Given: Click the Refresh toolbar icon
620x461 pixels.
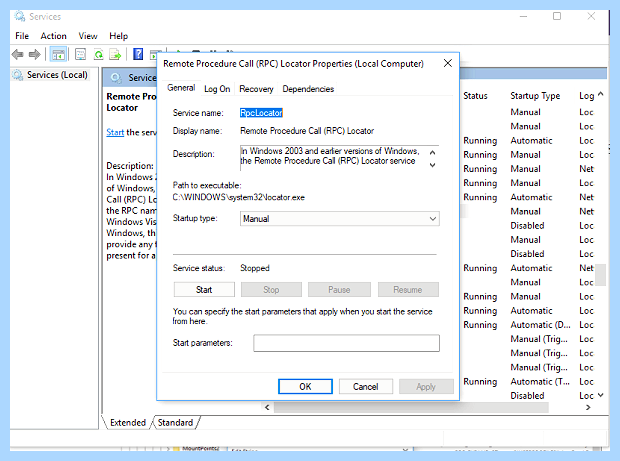Looking at the screenshot, I should click(98, 54).
